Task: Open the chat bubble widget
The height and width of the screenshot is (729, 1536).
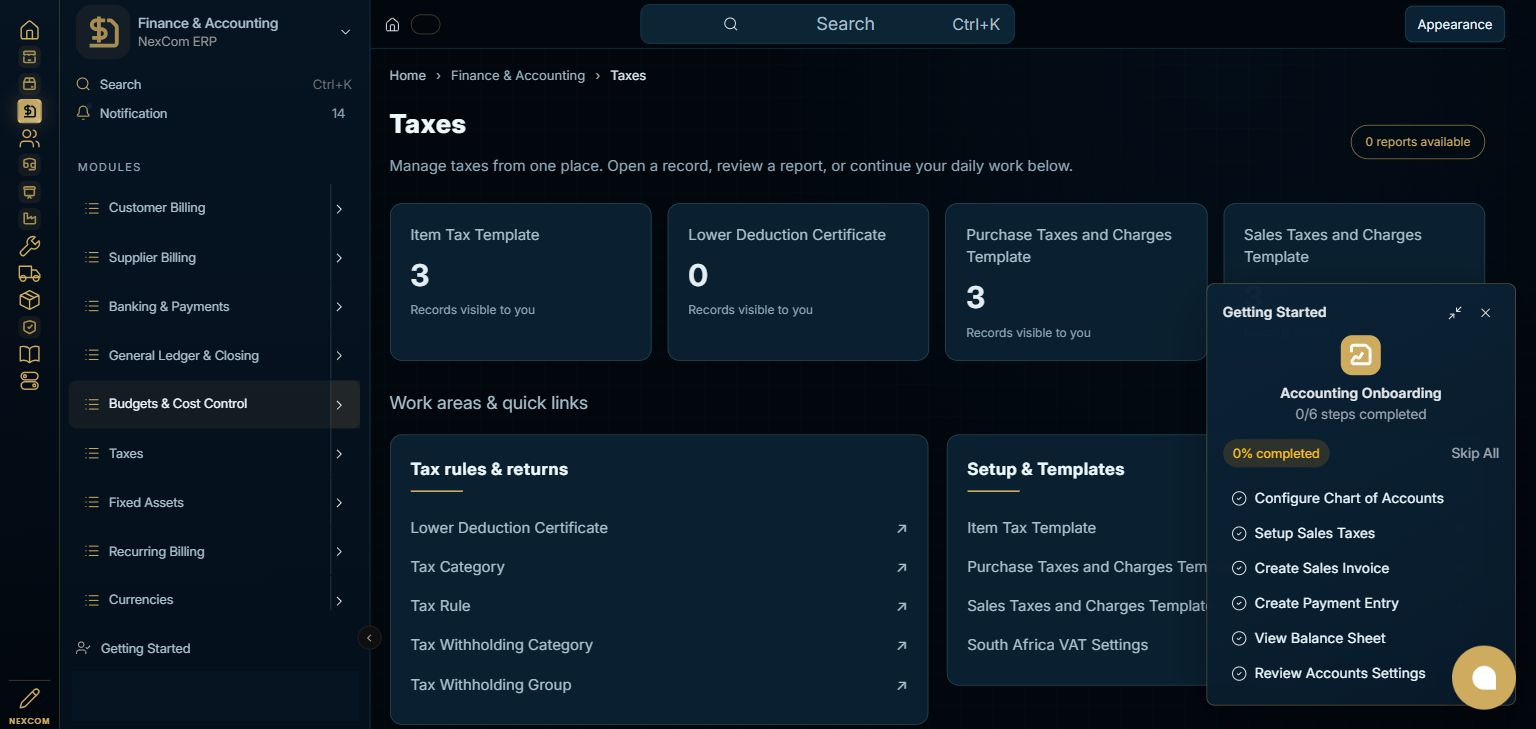Action: coord(1484,678)
